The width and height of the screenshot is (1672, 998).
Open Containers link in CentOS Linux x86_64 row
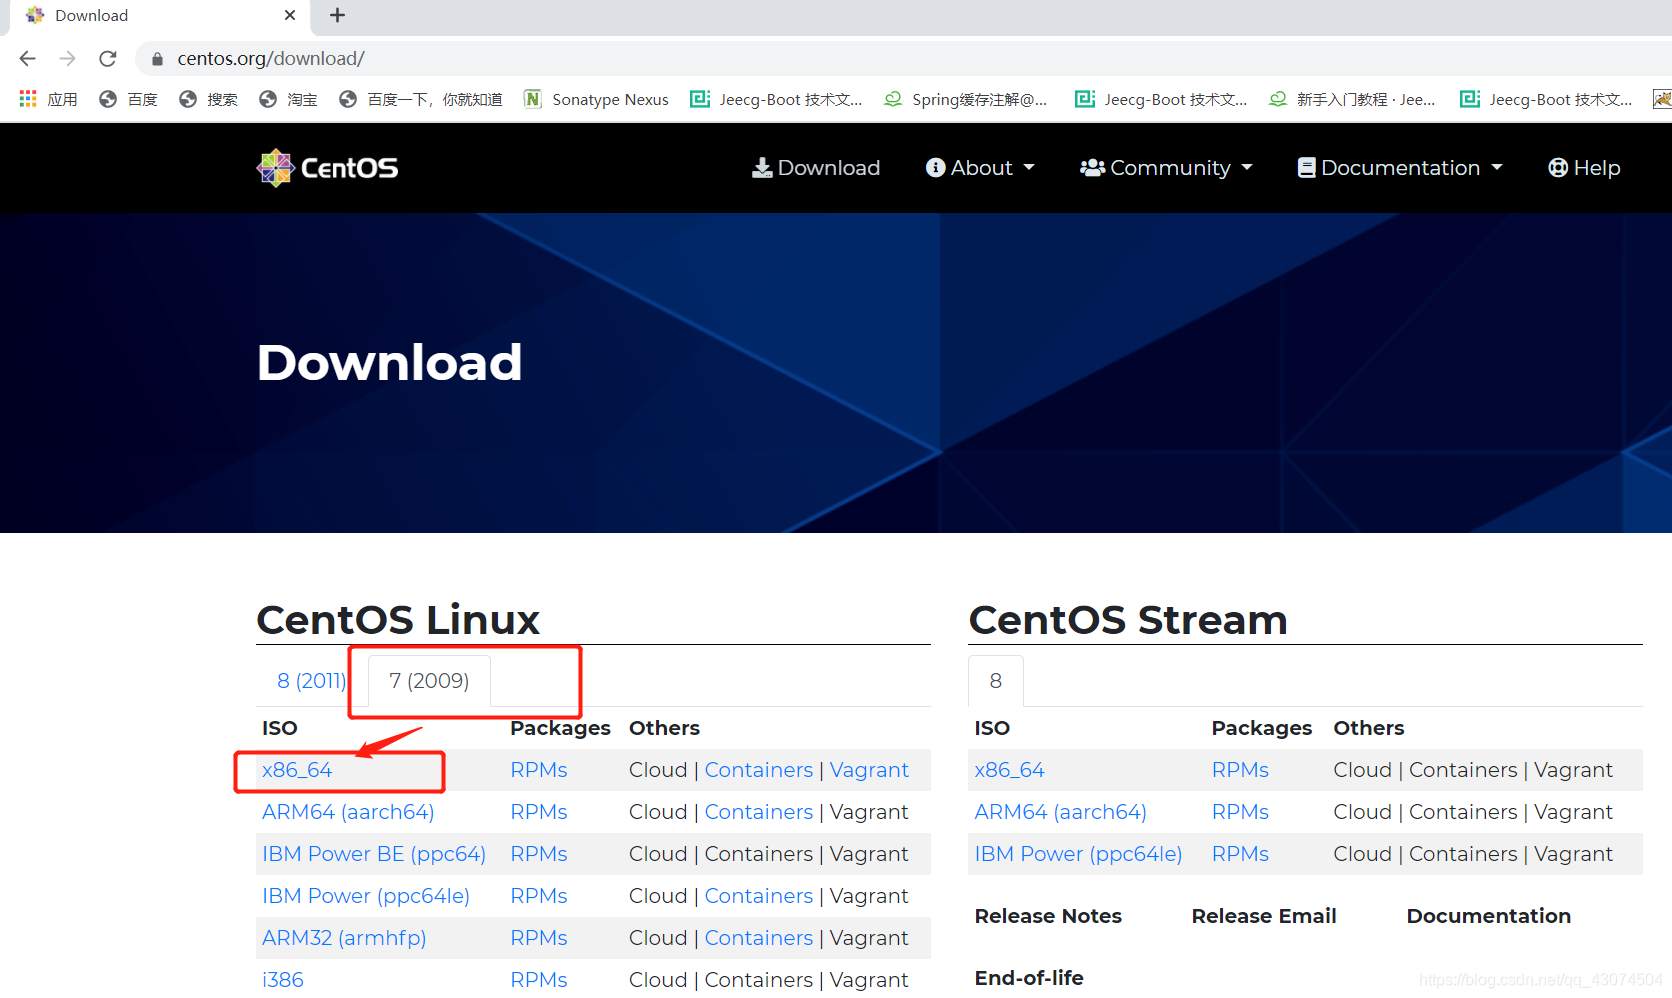[759, 770]
